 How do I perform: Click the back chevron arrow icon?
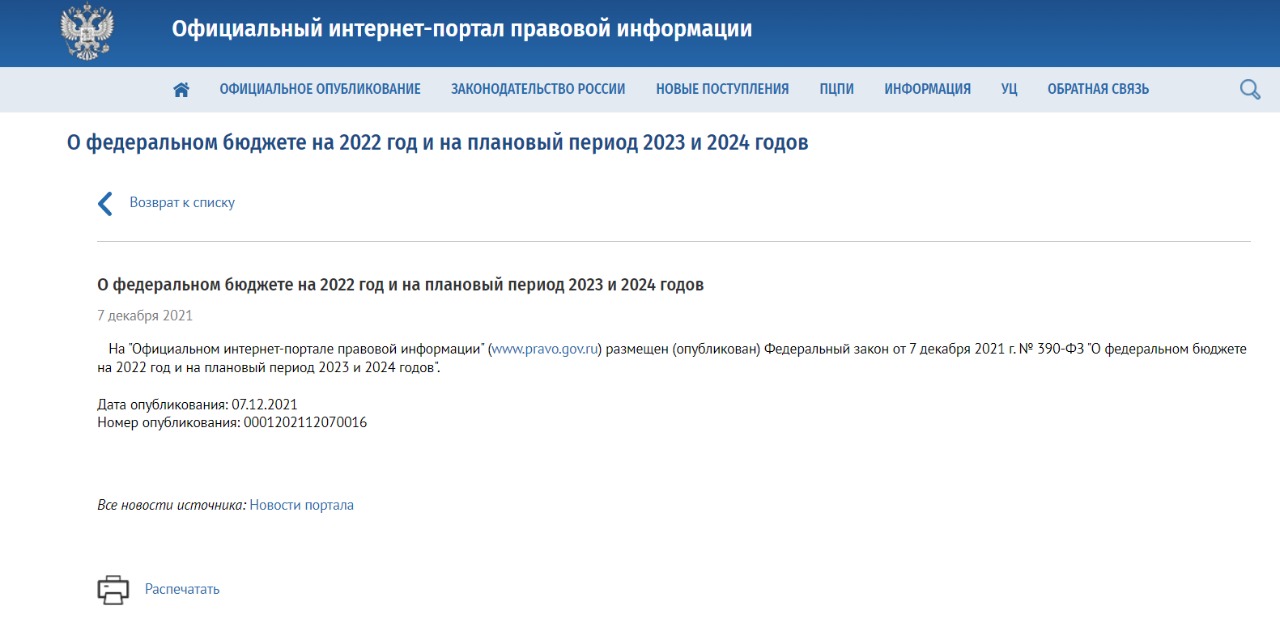coord(105,203)
